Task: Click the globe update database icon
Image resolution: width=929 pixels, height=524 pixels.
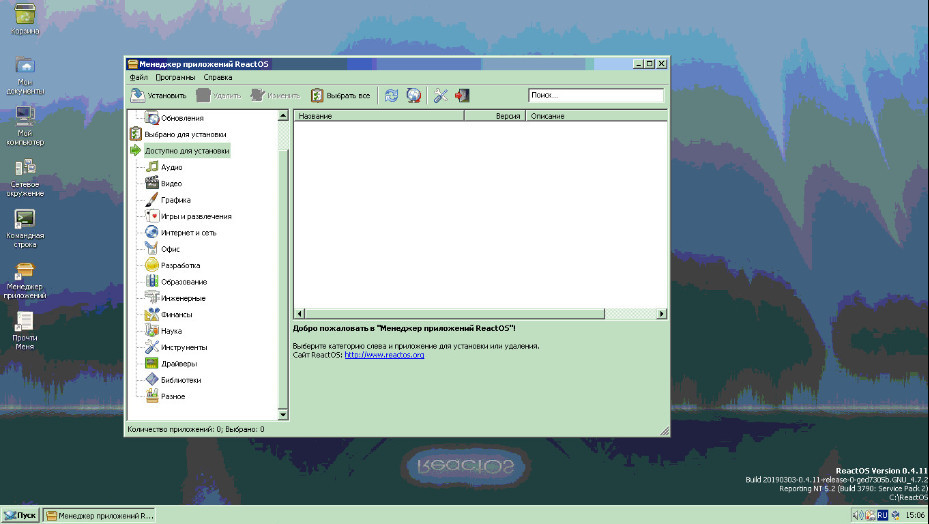Action: (x=414, y=95)
